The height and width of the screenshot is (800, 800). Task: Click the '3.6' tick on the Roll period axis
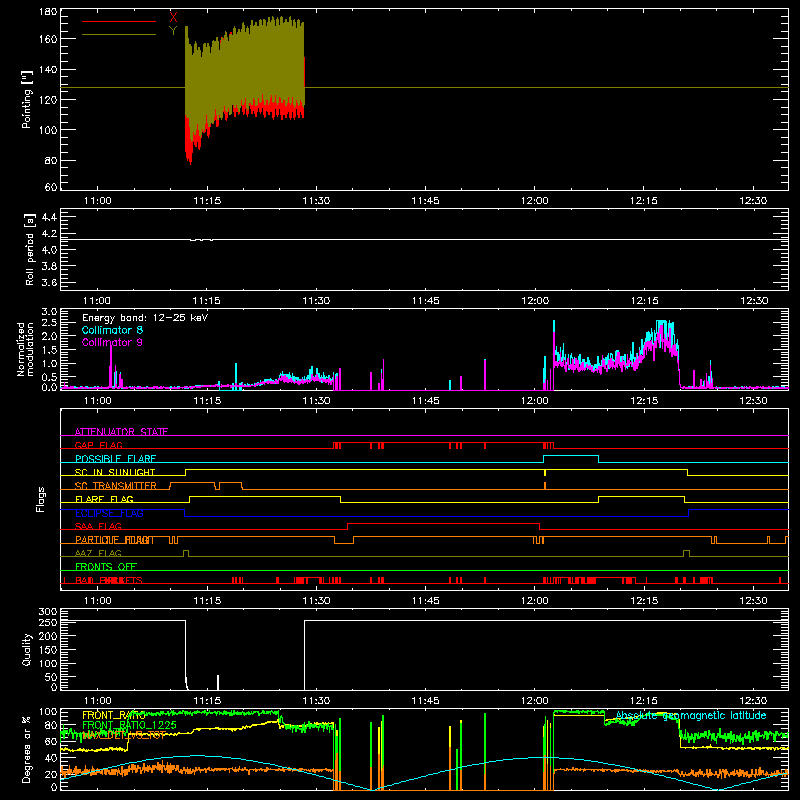(x=48, y=282)
